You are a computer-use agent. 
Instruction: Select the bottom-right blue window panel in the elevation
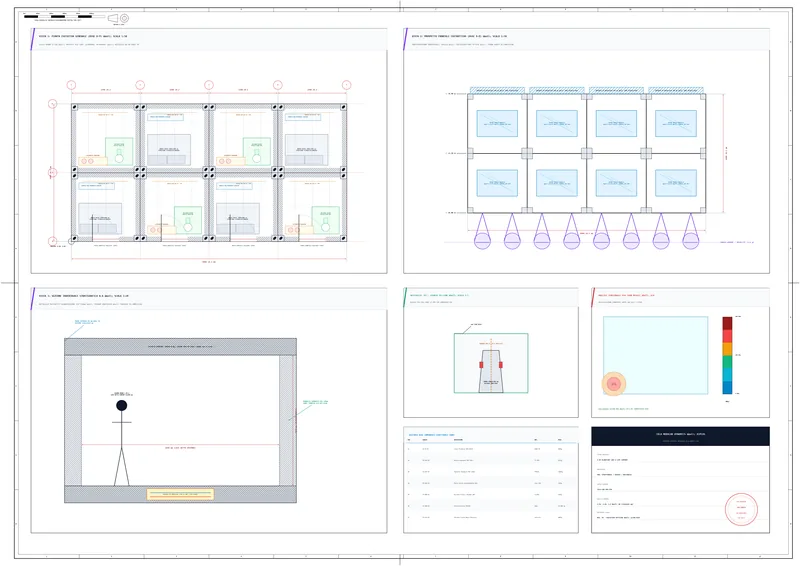pos(676,183)
